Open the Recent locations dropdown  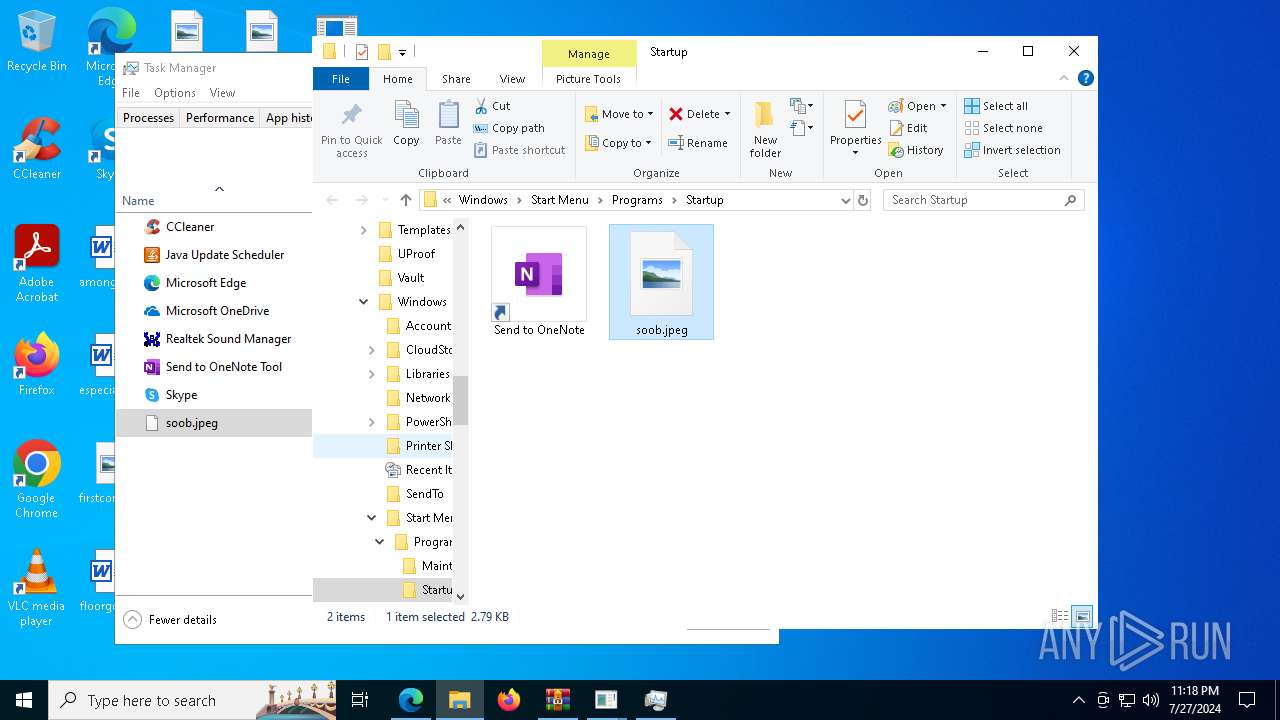pyautogui.click(x=384, y=200)
